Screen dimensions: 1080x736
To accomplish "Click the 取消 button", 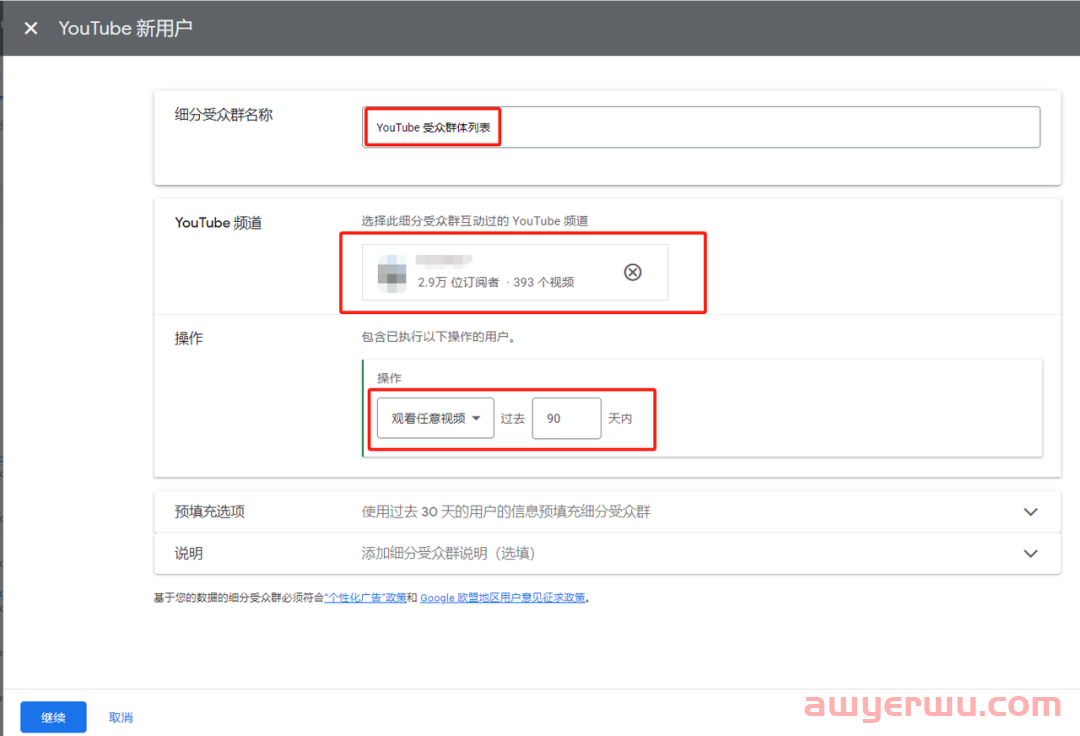I will tap(121, 717).
